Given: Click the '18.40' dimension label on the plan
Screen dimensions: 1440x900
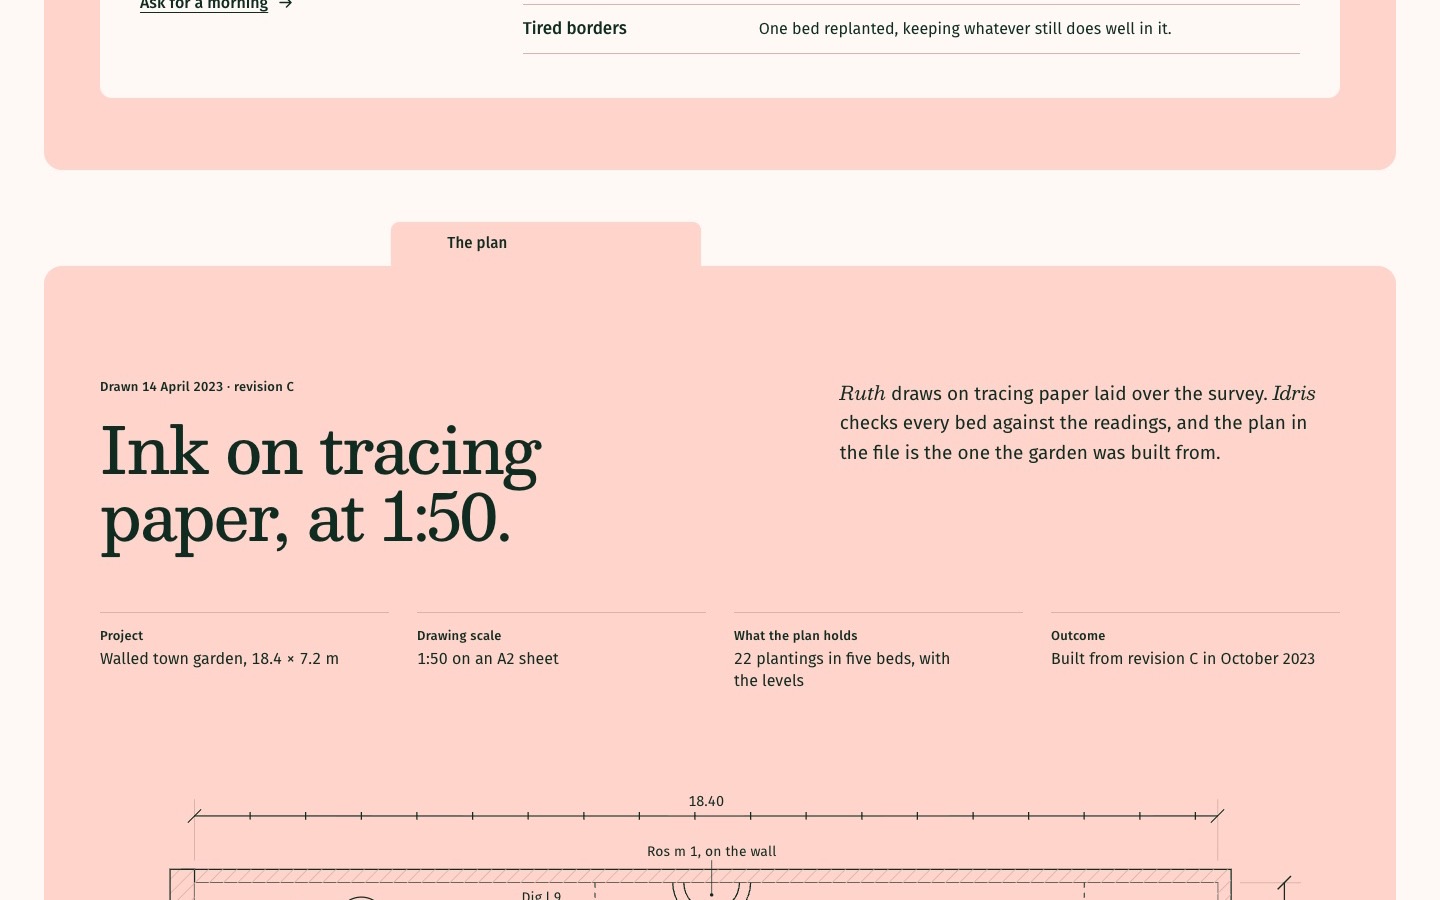Looking at the screenshot, I should pos(706,802).
